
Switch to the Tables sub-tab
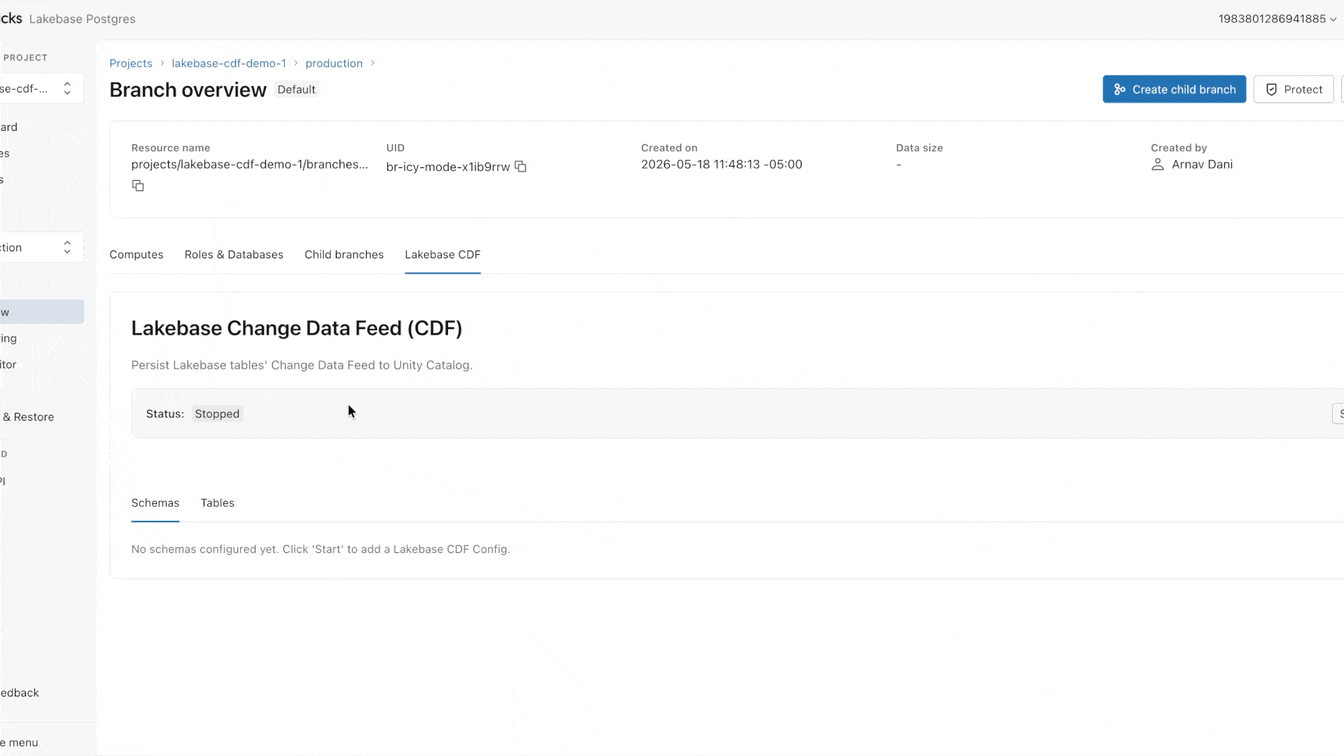[x=217, y=503]
